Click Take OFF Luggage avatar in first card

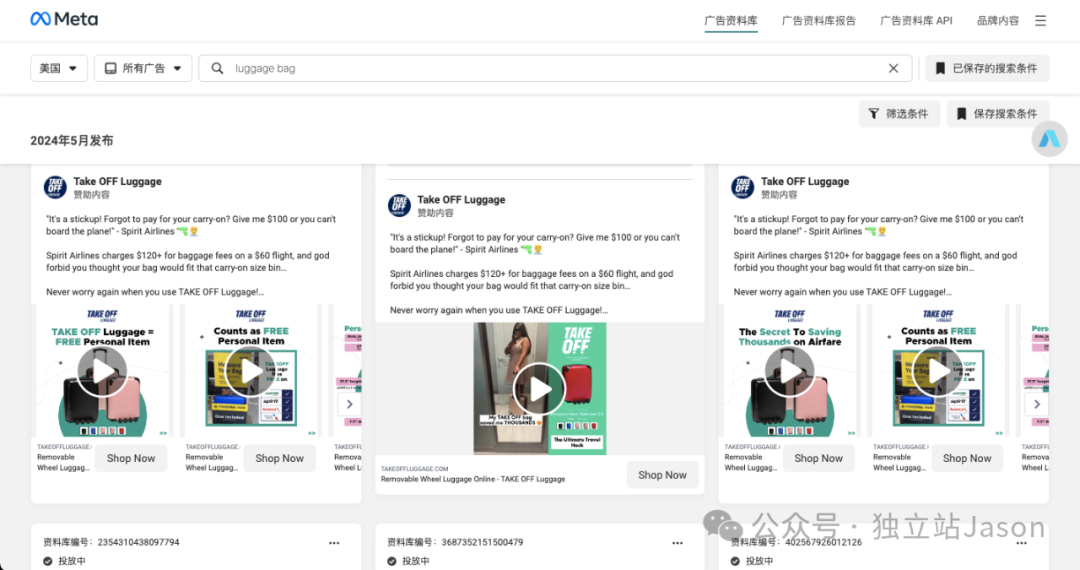[x=55, y=187]
